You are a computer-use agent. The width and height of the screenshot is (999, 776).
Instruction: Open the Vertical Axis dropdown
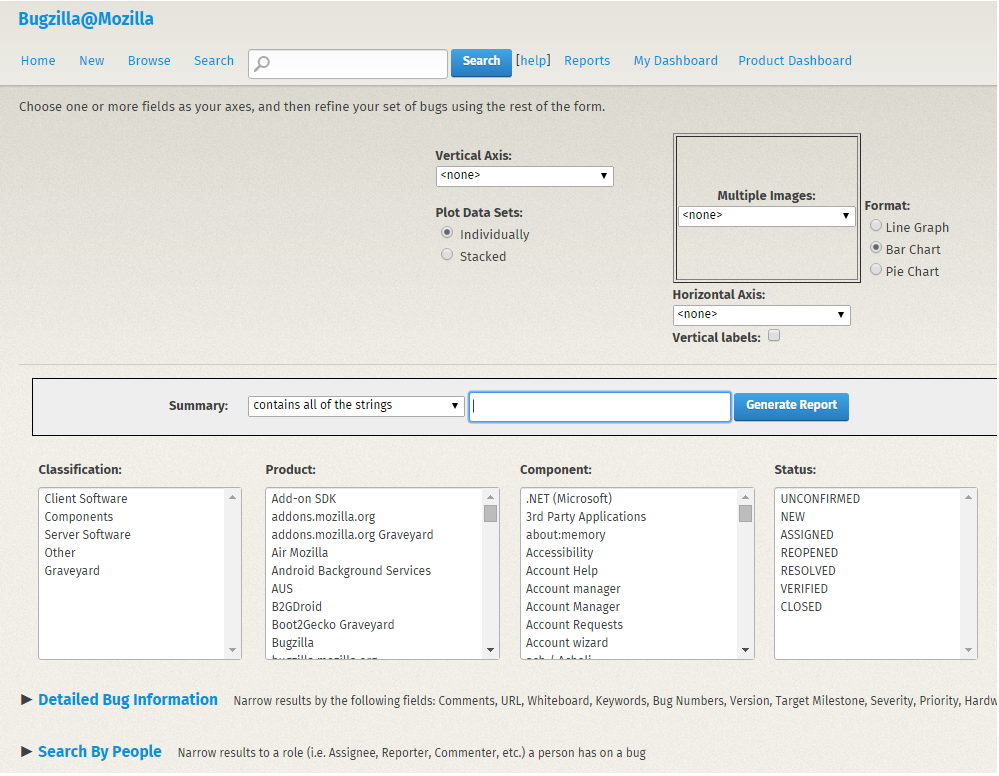(524, 175)
